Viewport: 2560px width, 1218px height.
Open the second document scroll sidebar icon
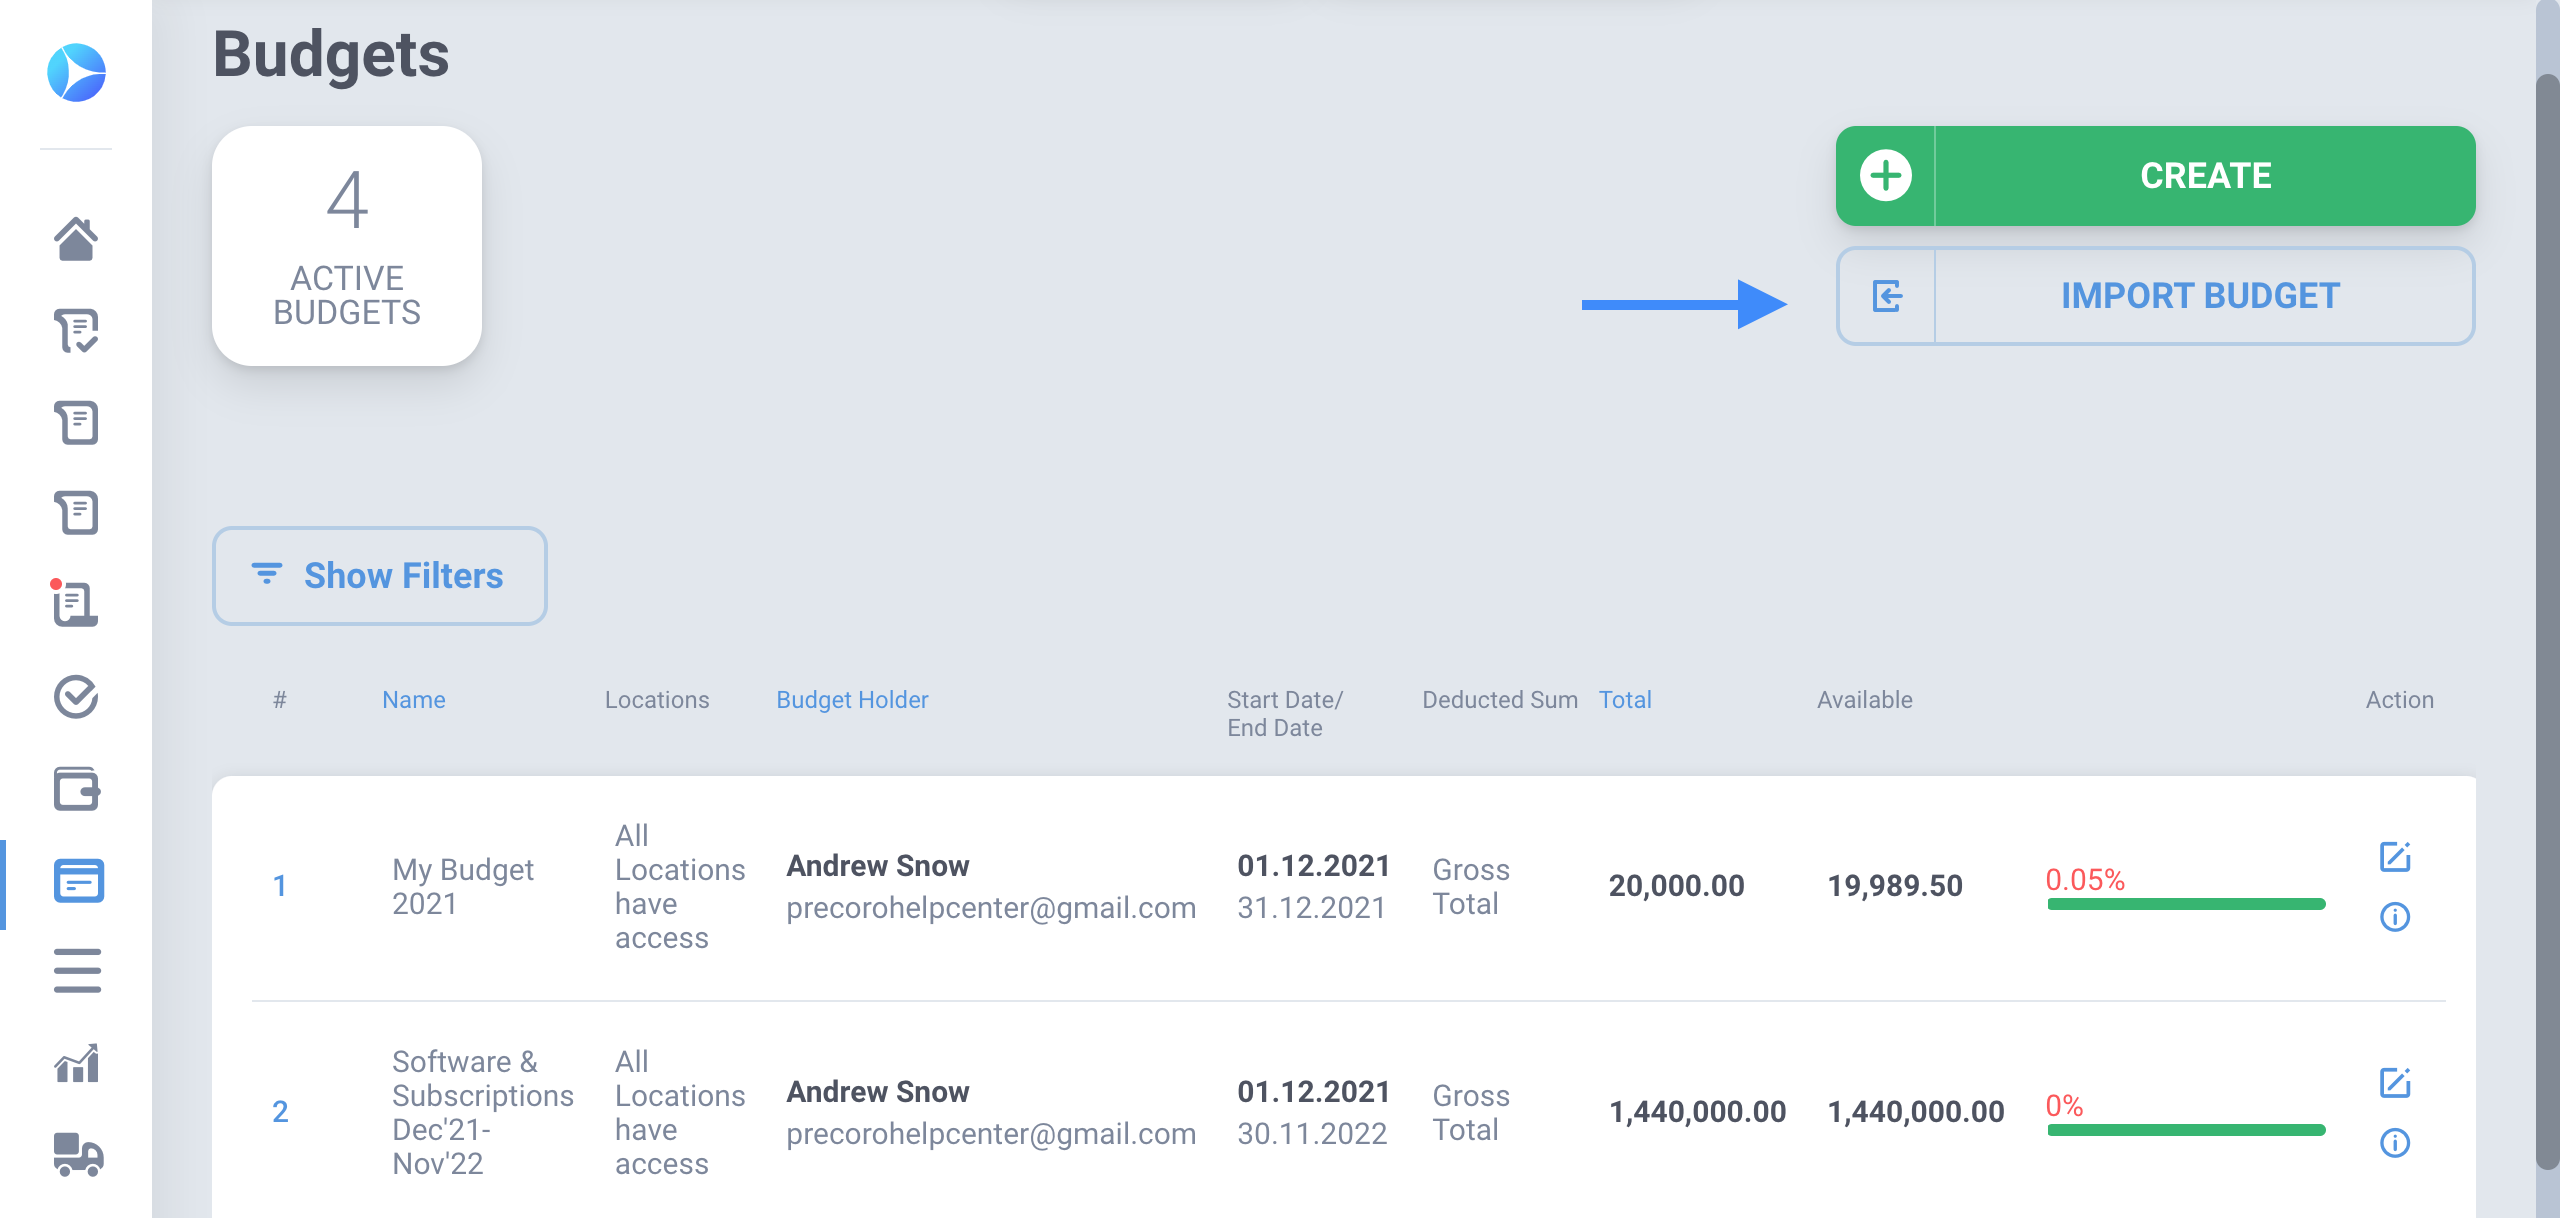click(76, 423)
